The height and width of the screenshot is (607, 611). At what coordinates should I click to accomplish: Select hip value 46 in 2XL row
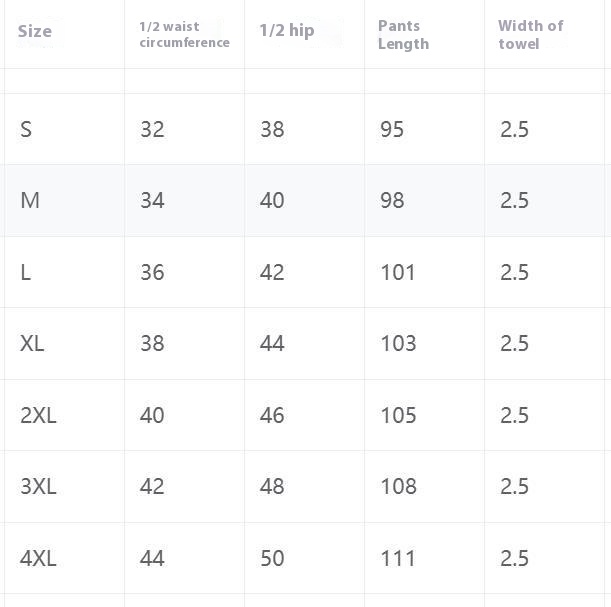pos(272,415)
